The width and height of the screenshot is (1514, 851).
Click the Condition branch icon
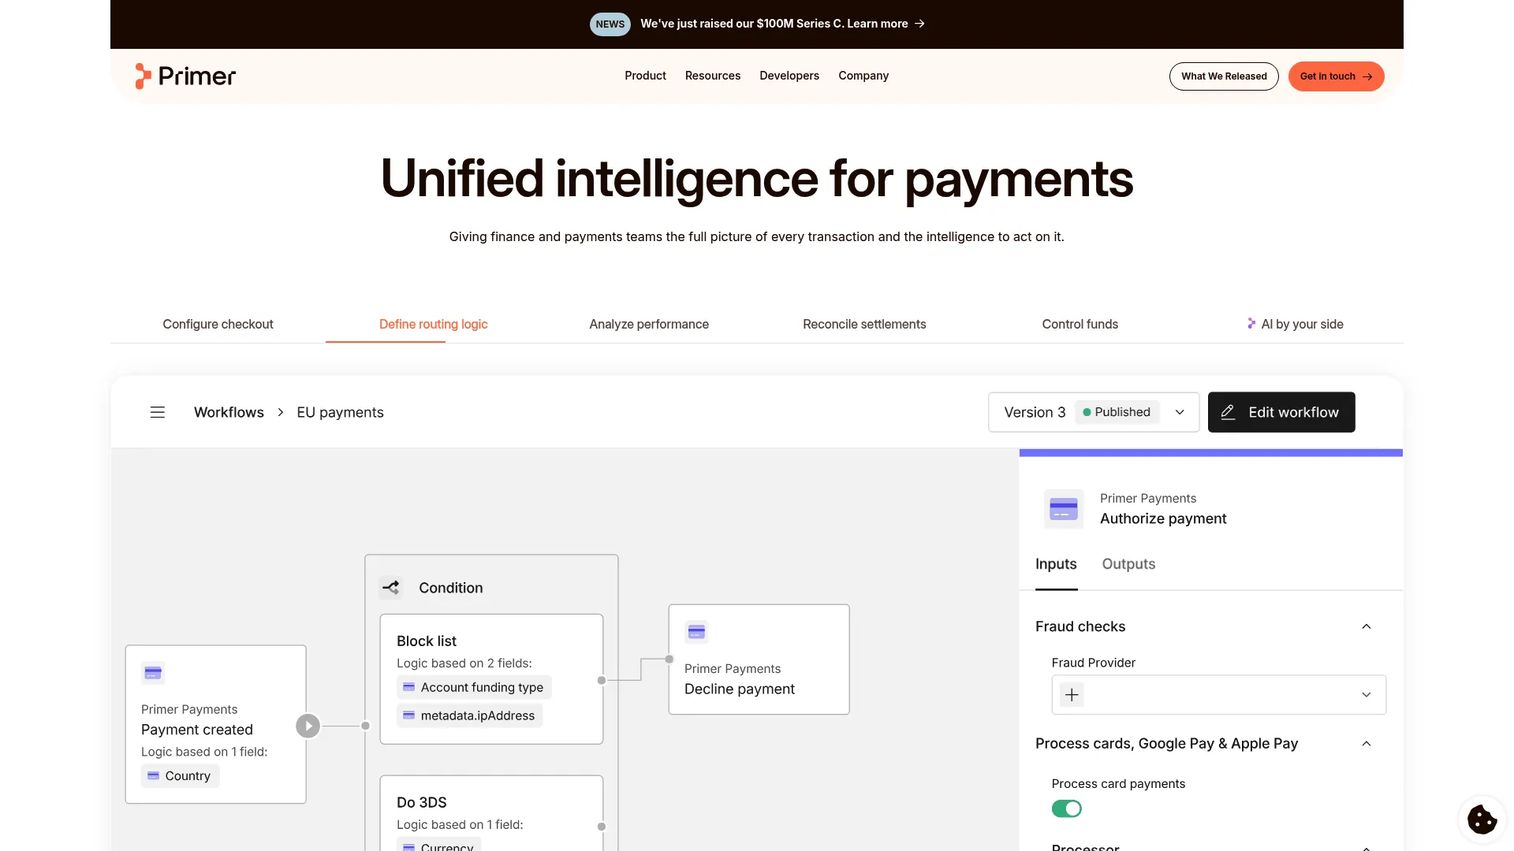(x=391, y=588)
